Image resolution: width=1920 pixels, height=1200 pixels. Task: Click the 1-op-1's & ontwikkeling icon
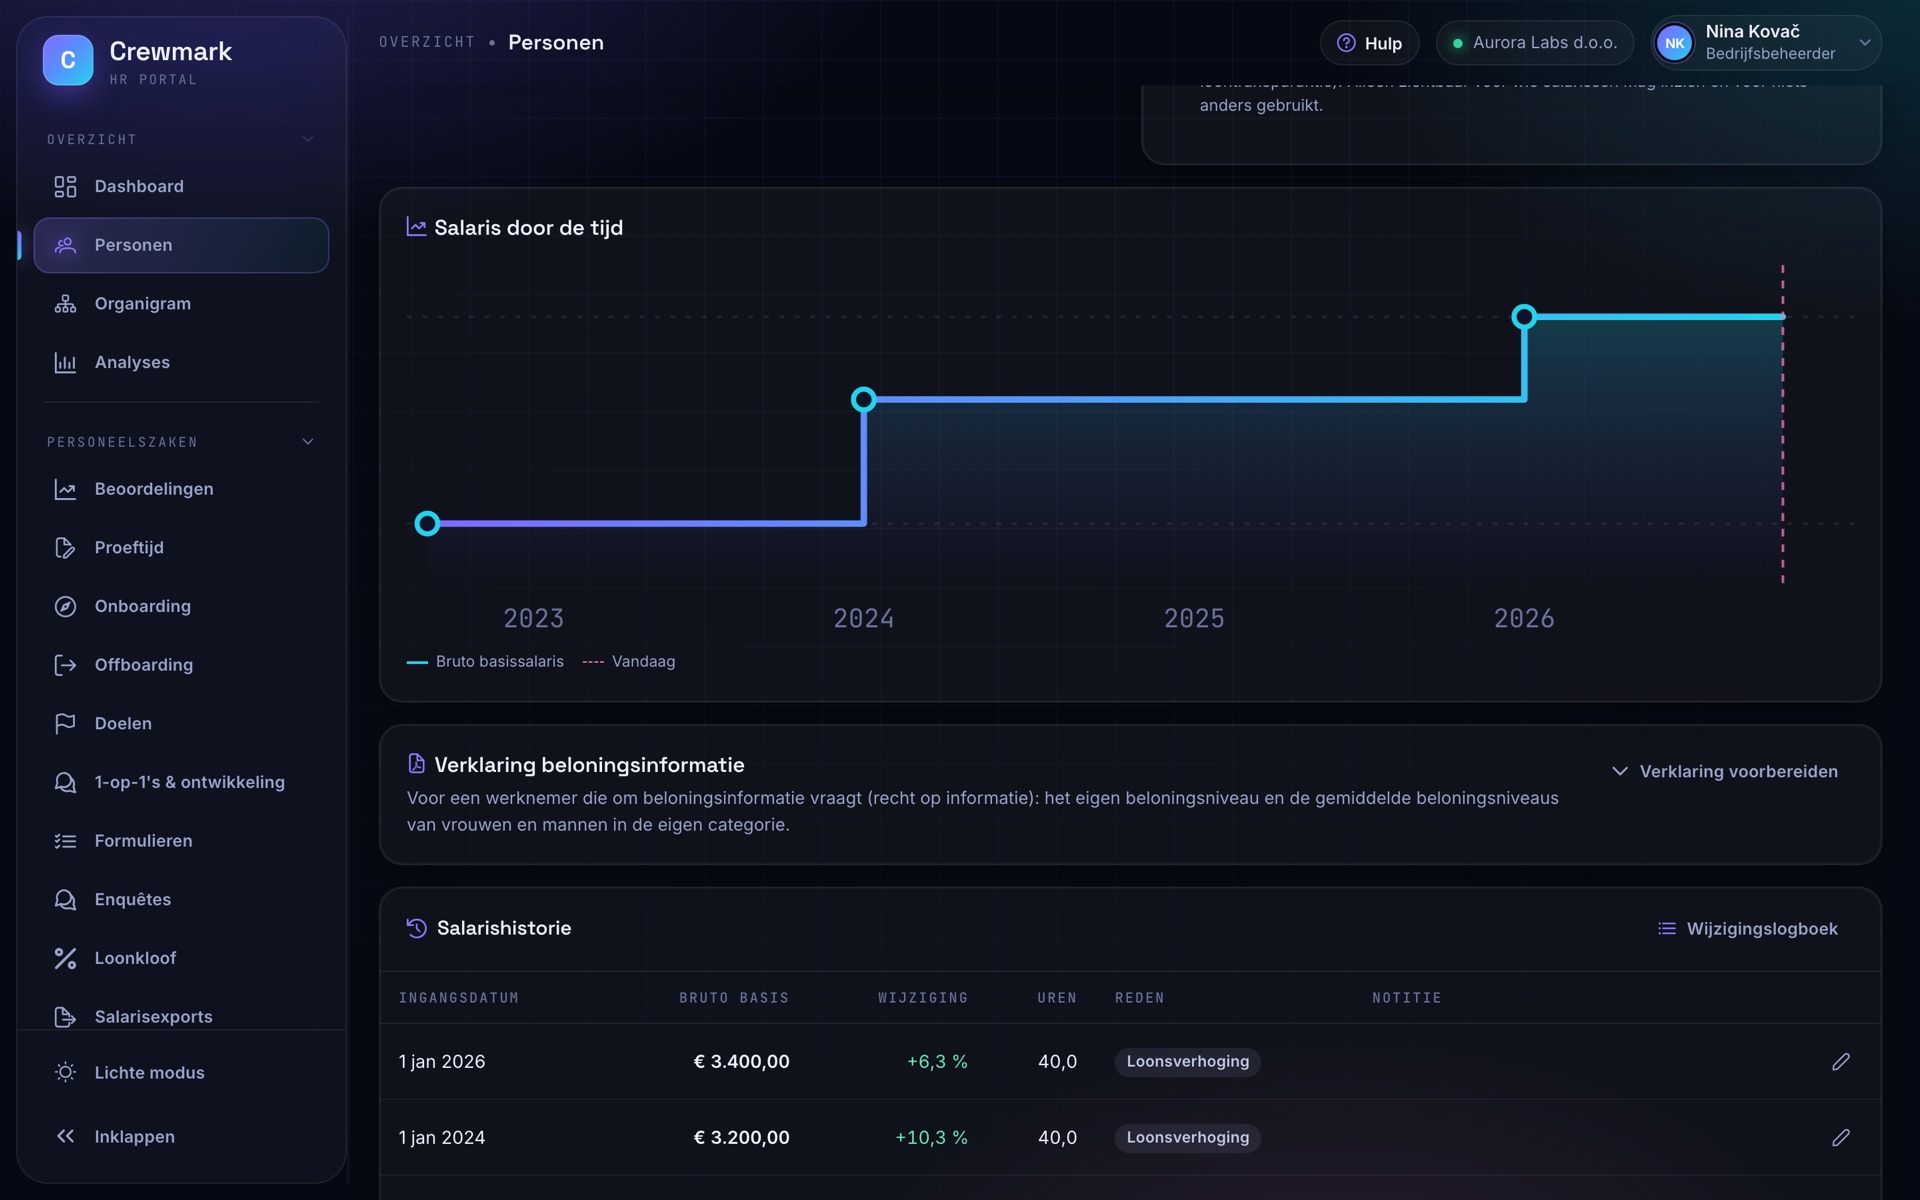65,783
